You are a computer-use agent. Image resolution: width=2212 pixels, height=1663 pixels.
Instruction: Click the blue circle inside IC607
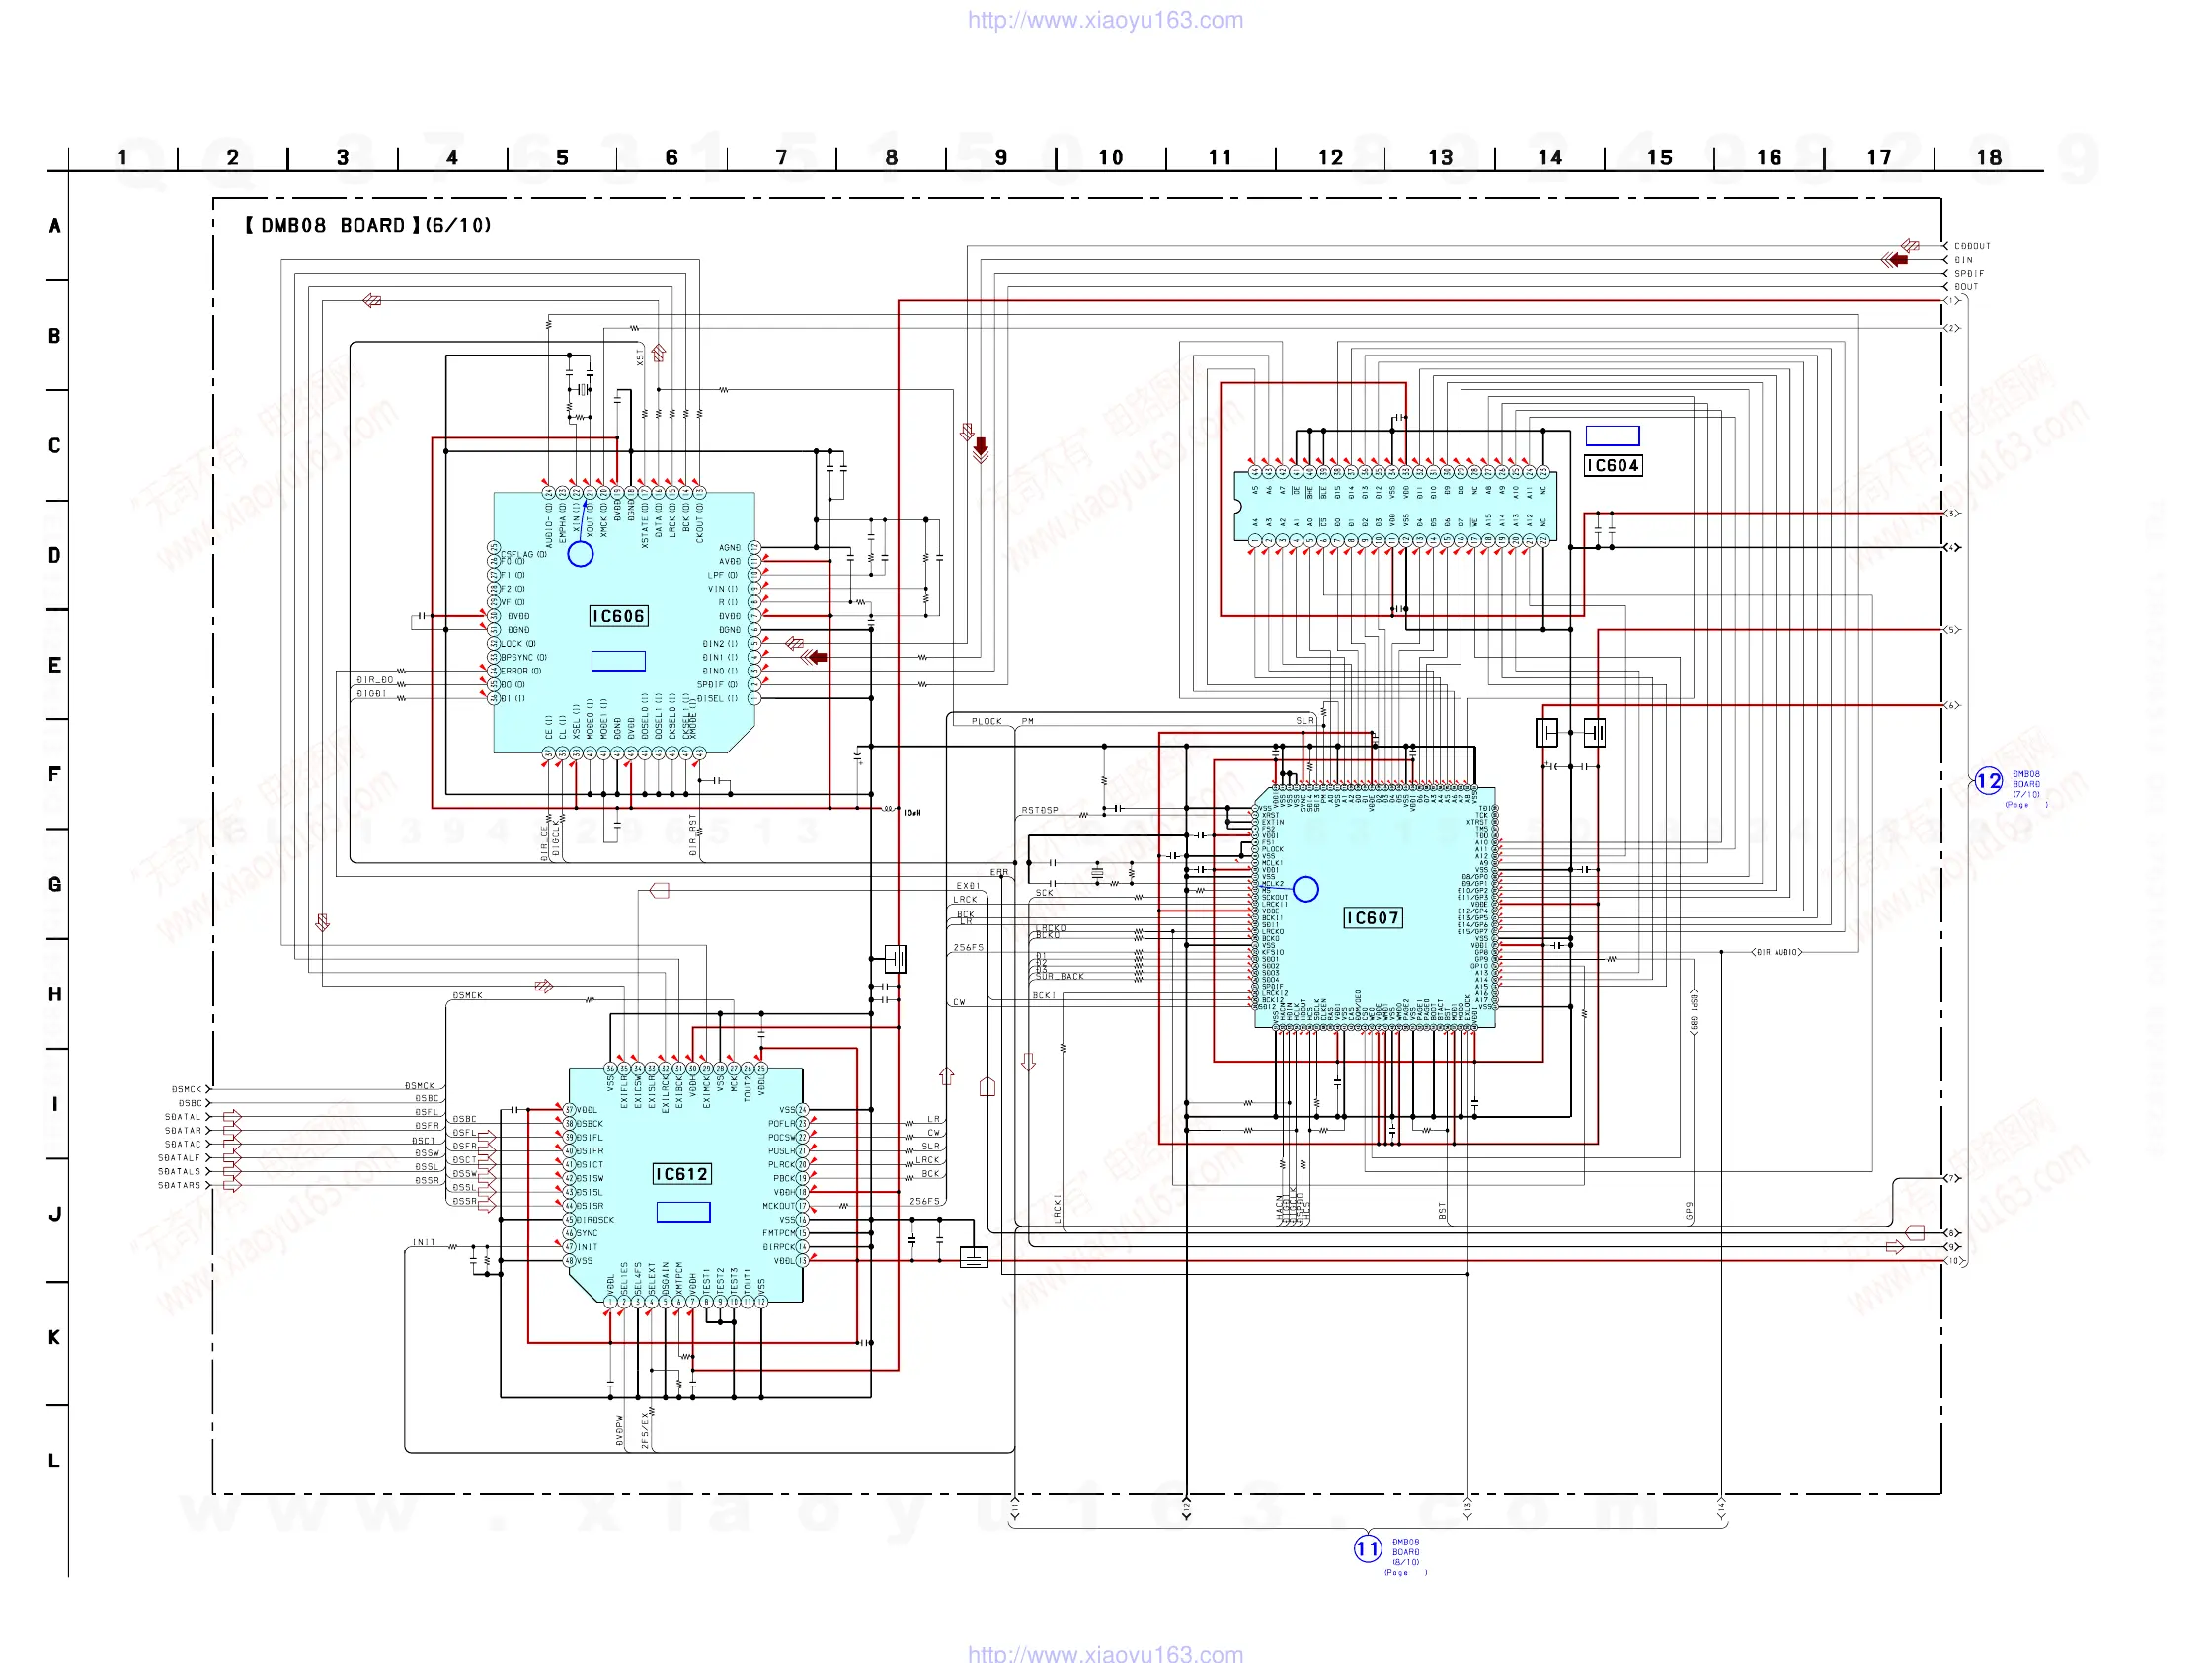(1305, 889)
